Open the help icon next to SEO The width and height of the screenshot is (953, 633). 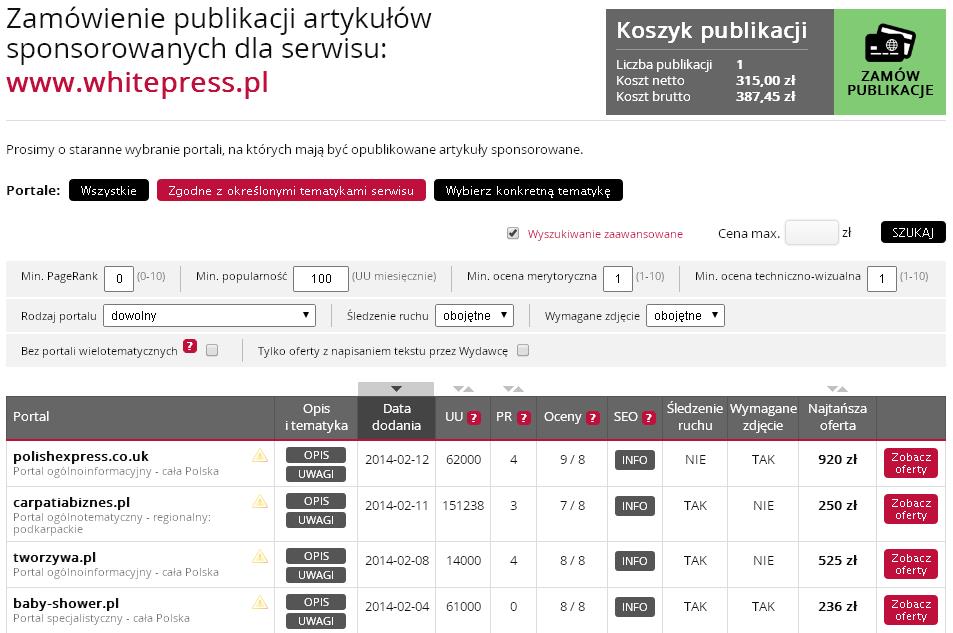point(649,418)
